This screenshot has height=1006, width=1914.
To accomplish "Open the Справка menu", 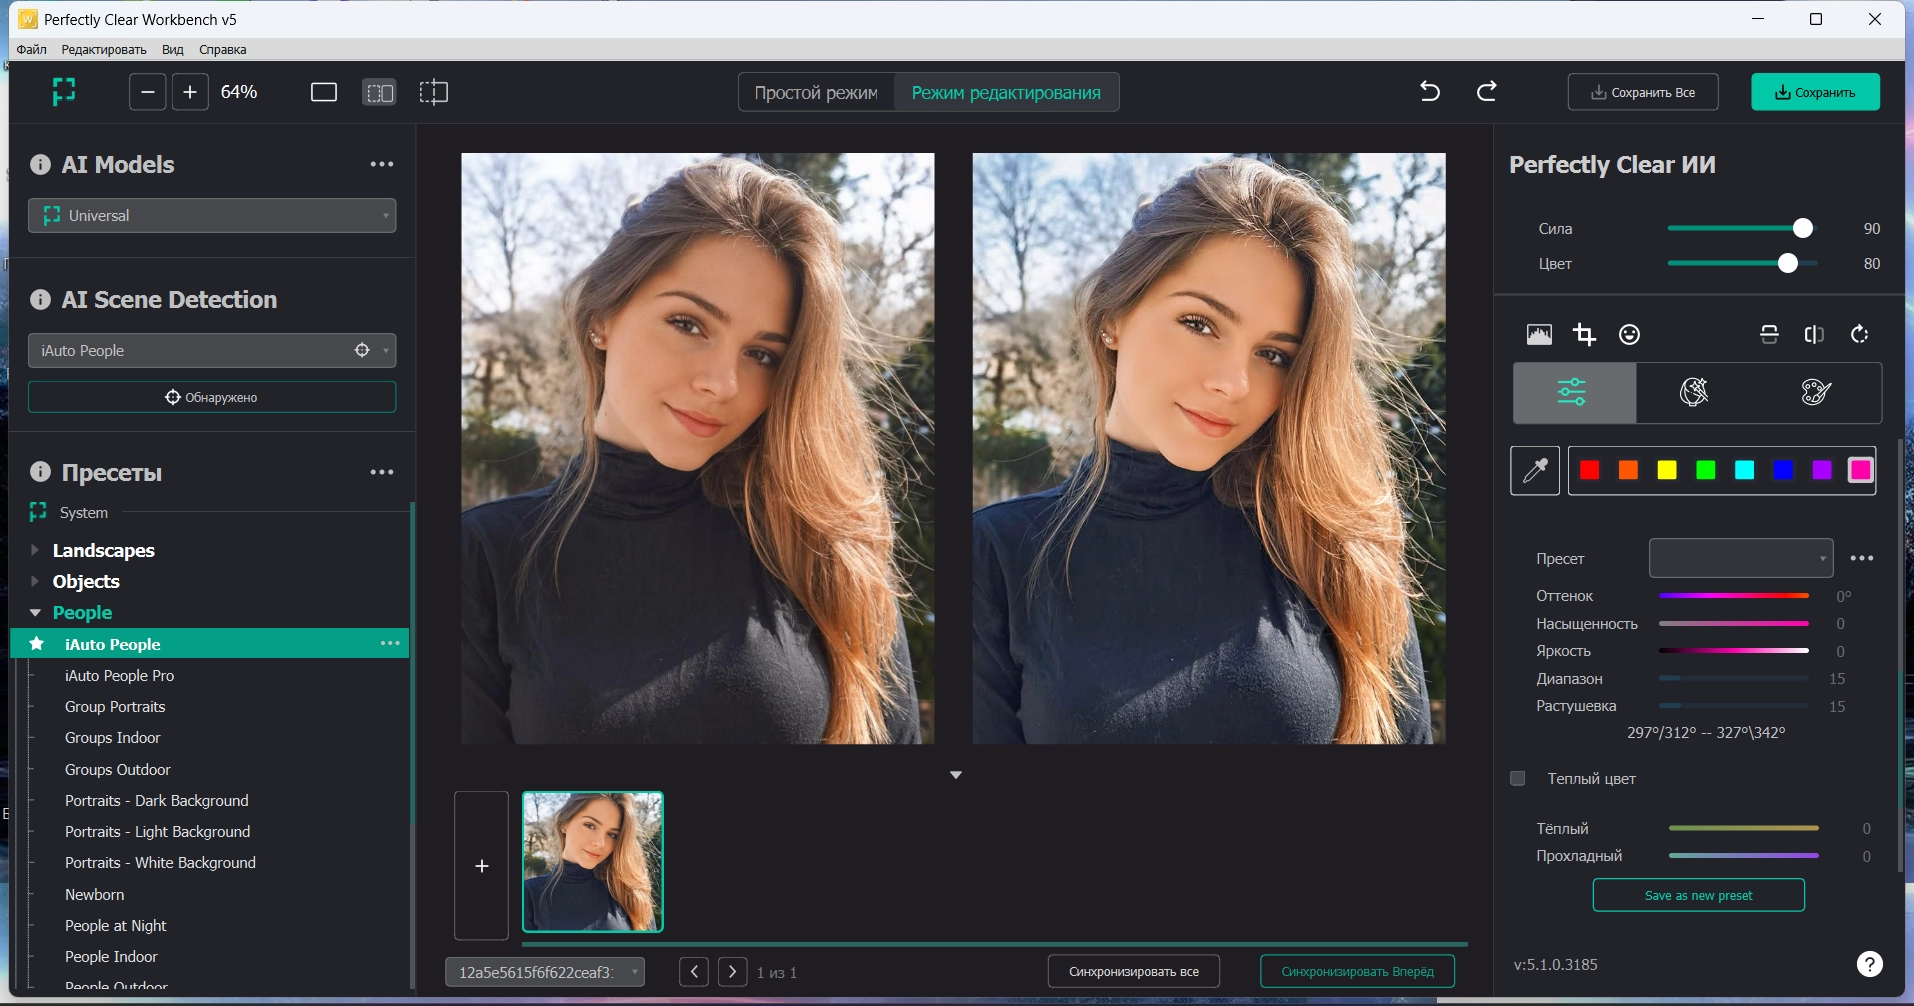I will pyautogui.click(x=223, y=49).
